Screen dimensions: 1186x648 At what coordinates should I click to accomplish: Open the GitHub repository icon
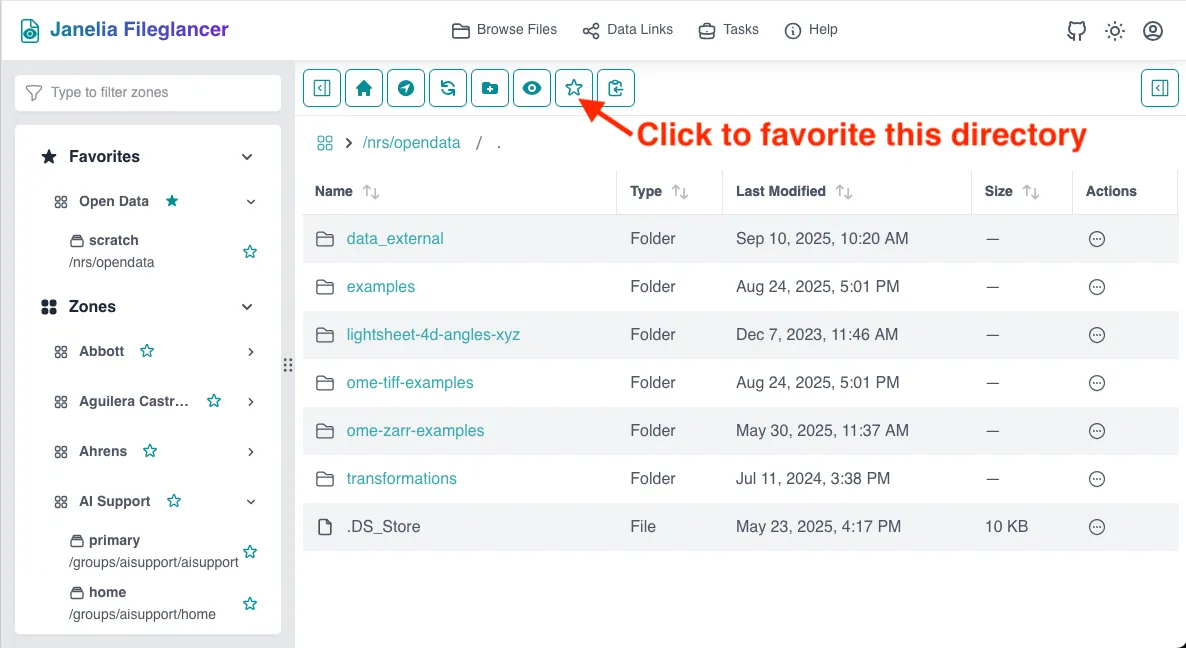click(1077, 31)
